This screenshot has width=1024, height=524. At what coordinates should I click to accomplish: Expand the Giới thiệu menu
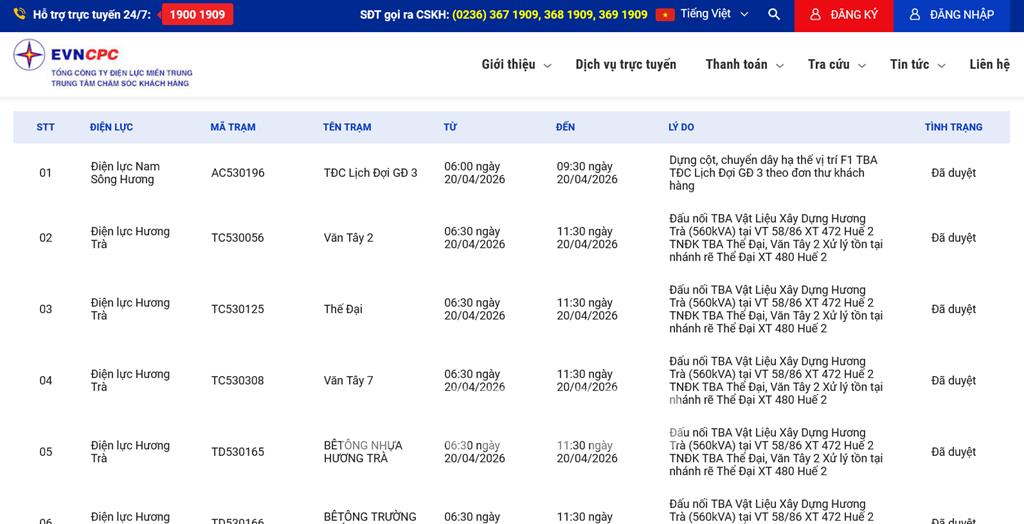515,65
